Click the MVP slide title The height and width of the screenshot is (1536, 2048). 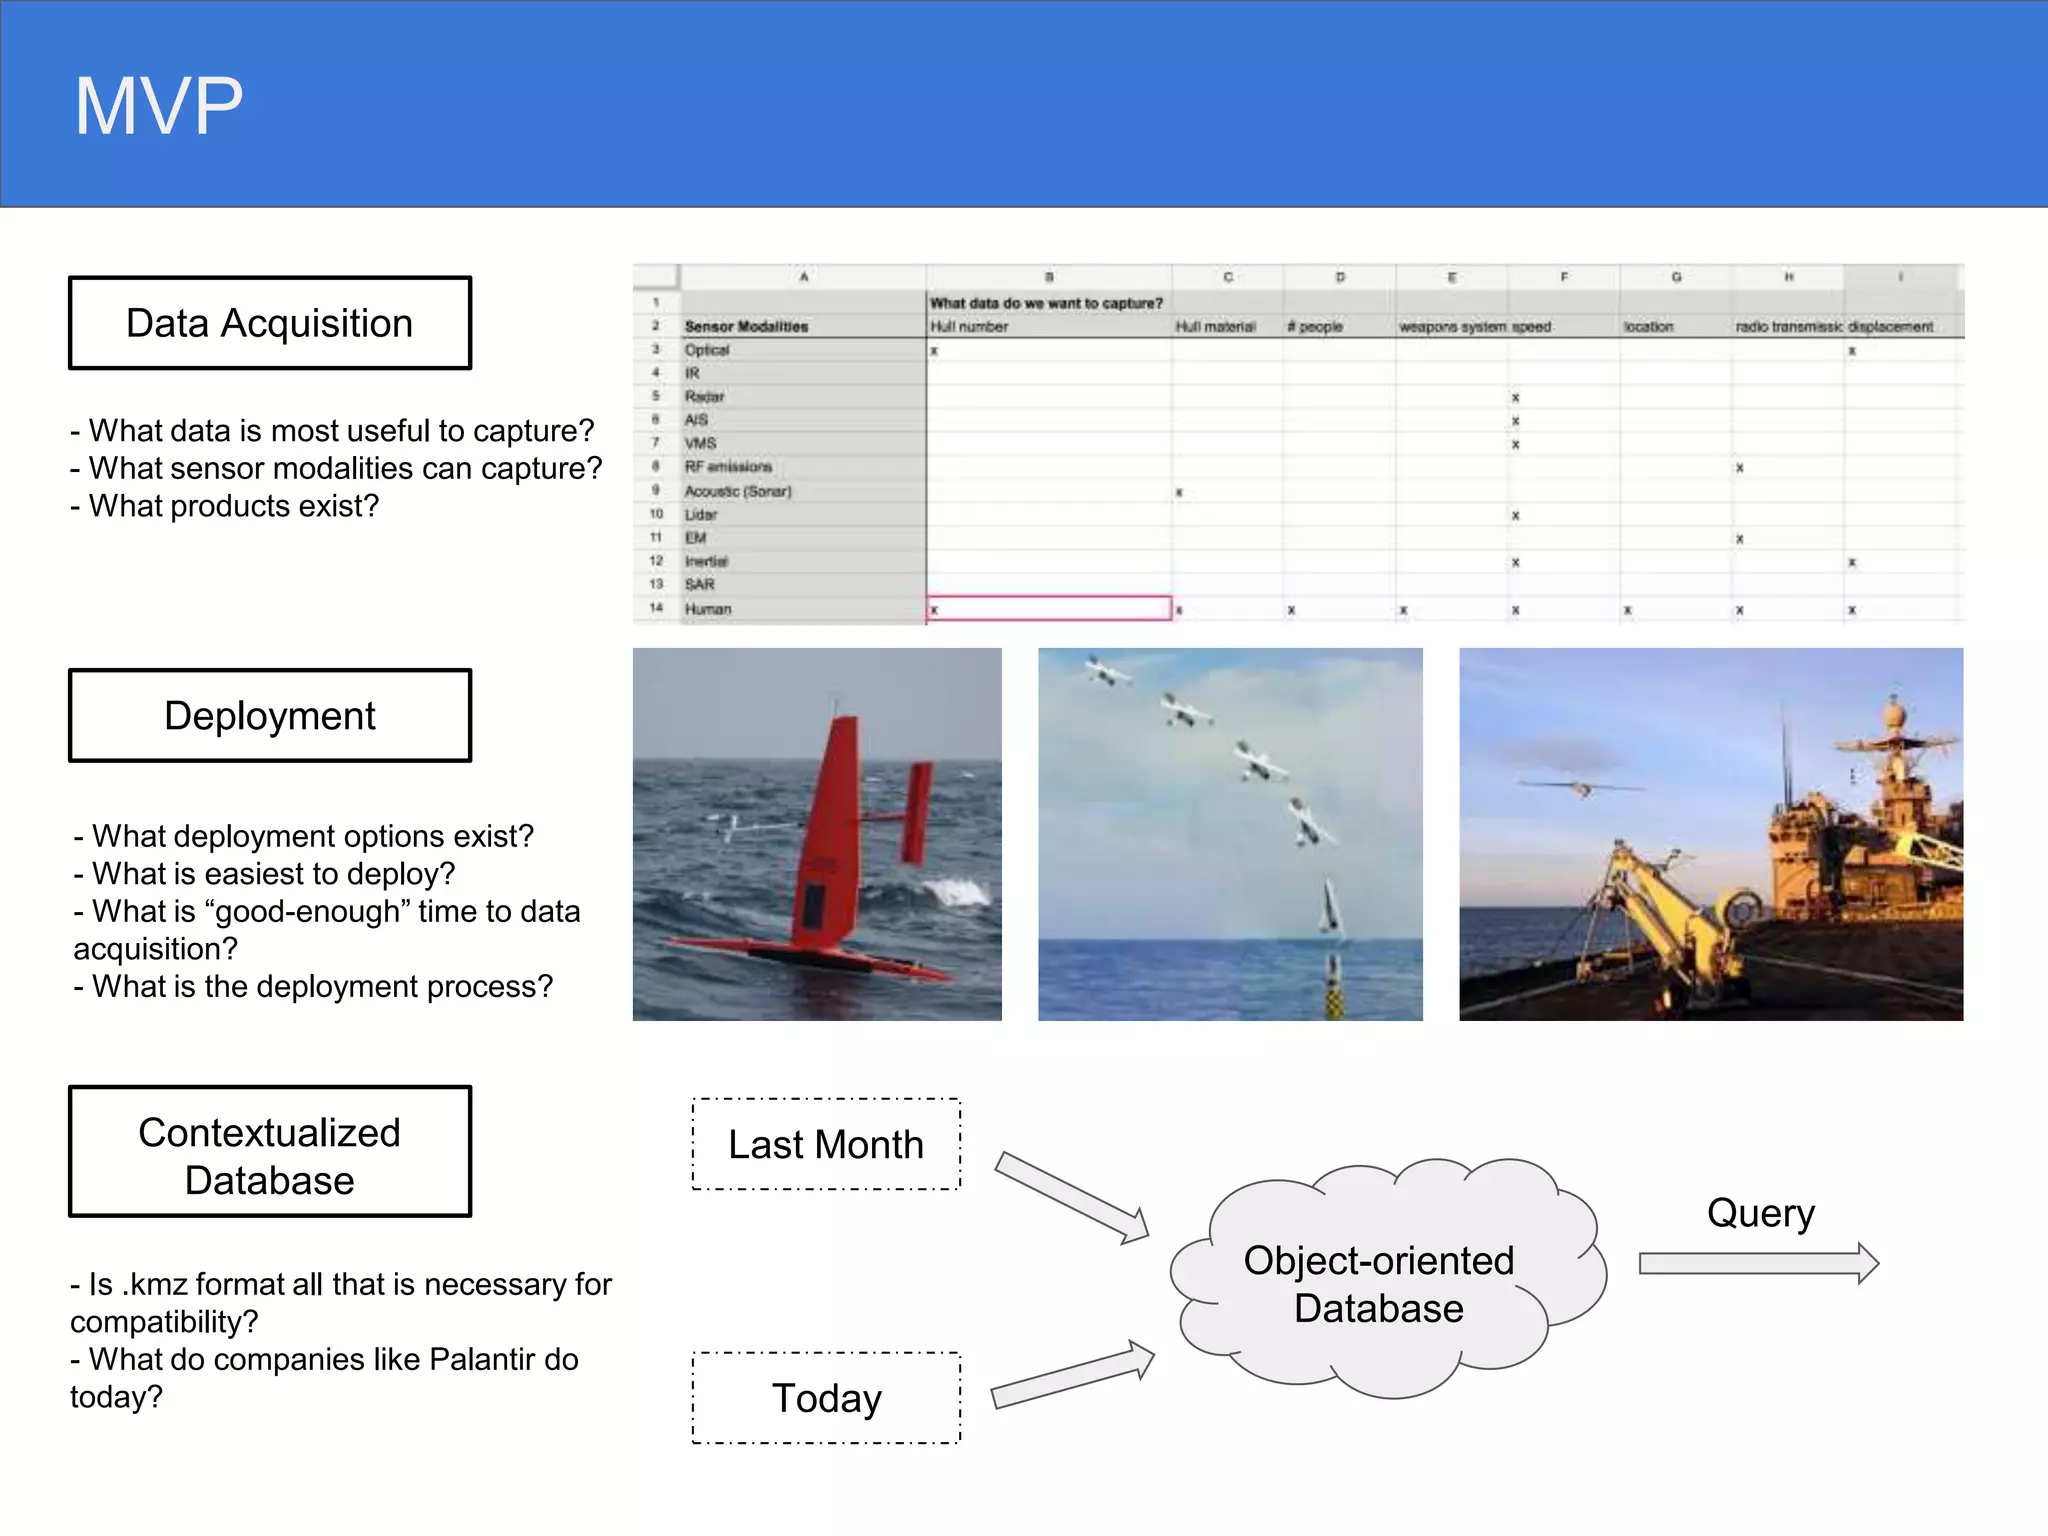pos(159,106)
